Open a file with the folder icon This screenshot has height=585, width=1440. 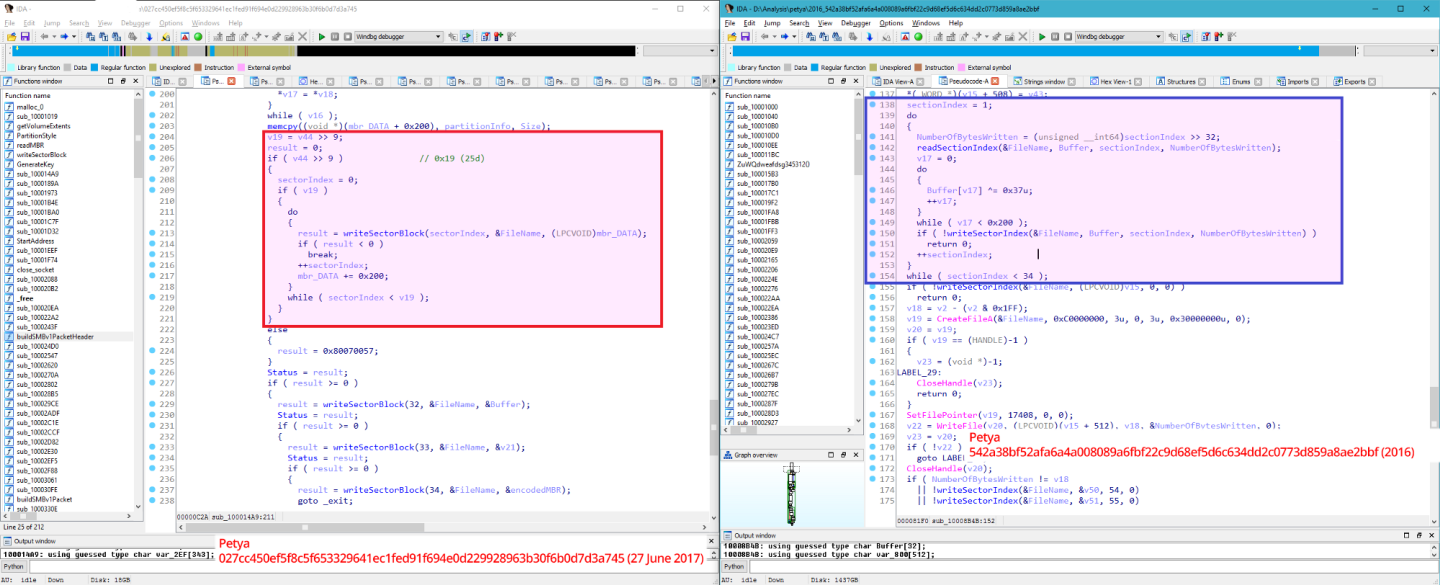coord(9,37)
